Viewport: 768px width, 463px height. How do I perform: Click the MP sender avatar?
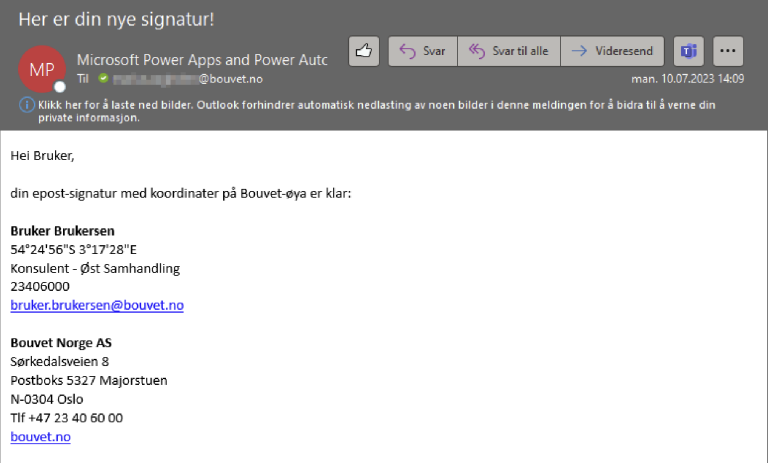click(42, 69)
